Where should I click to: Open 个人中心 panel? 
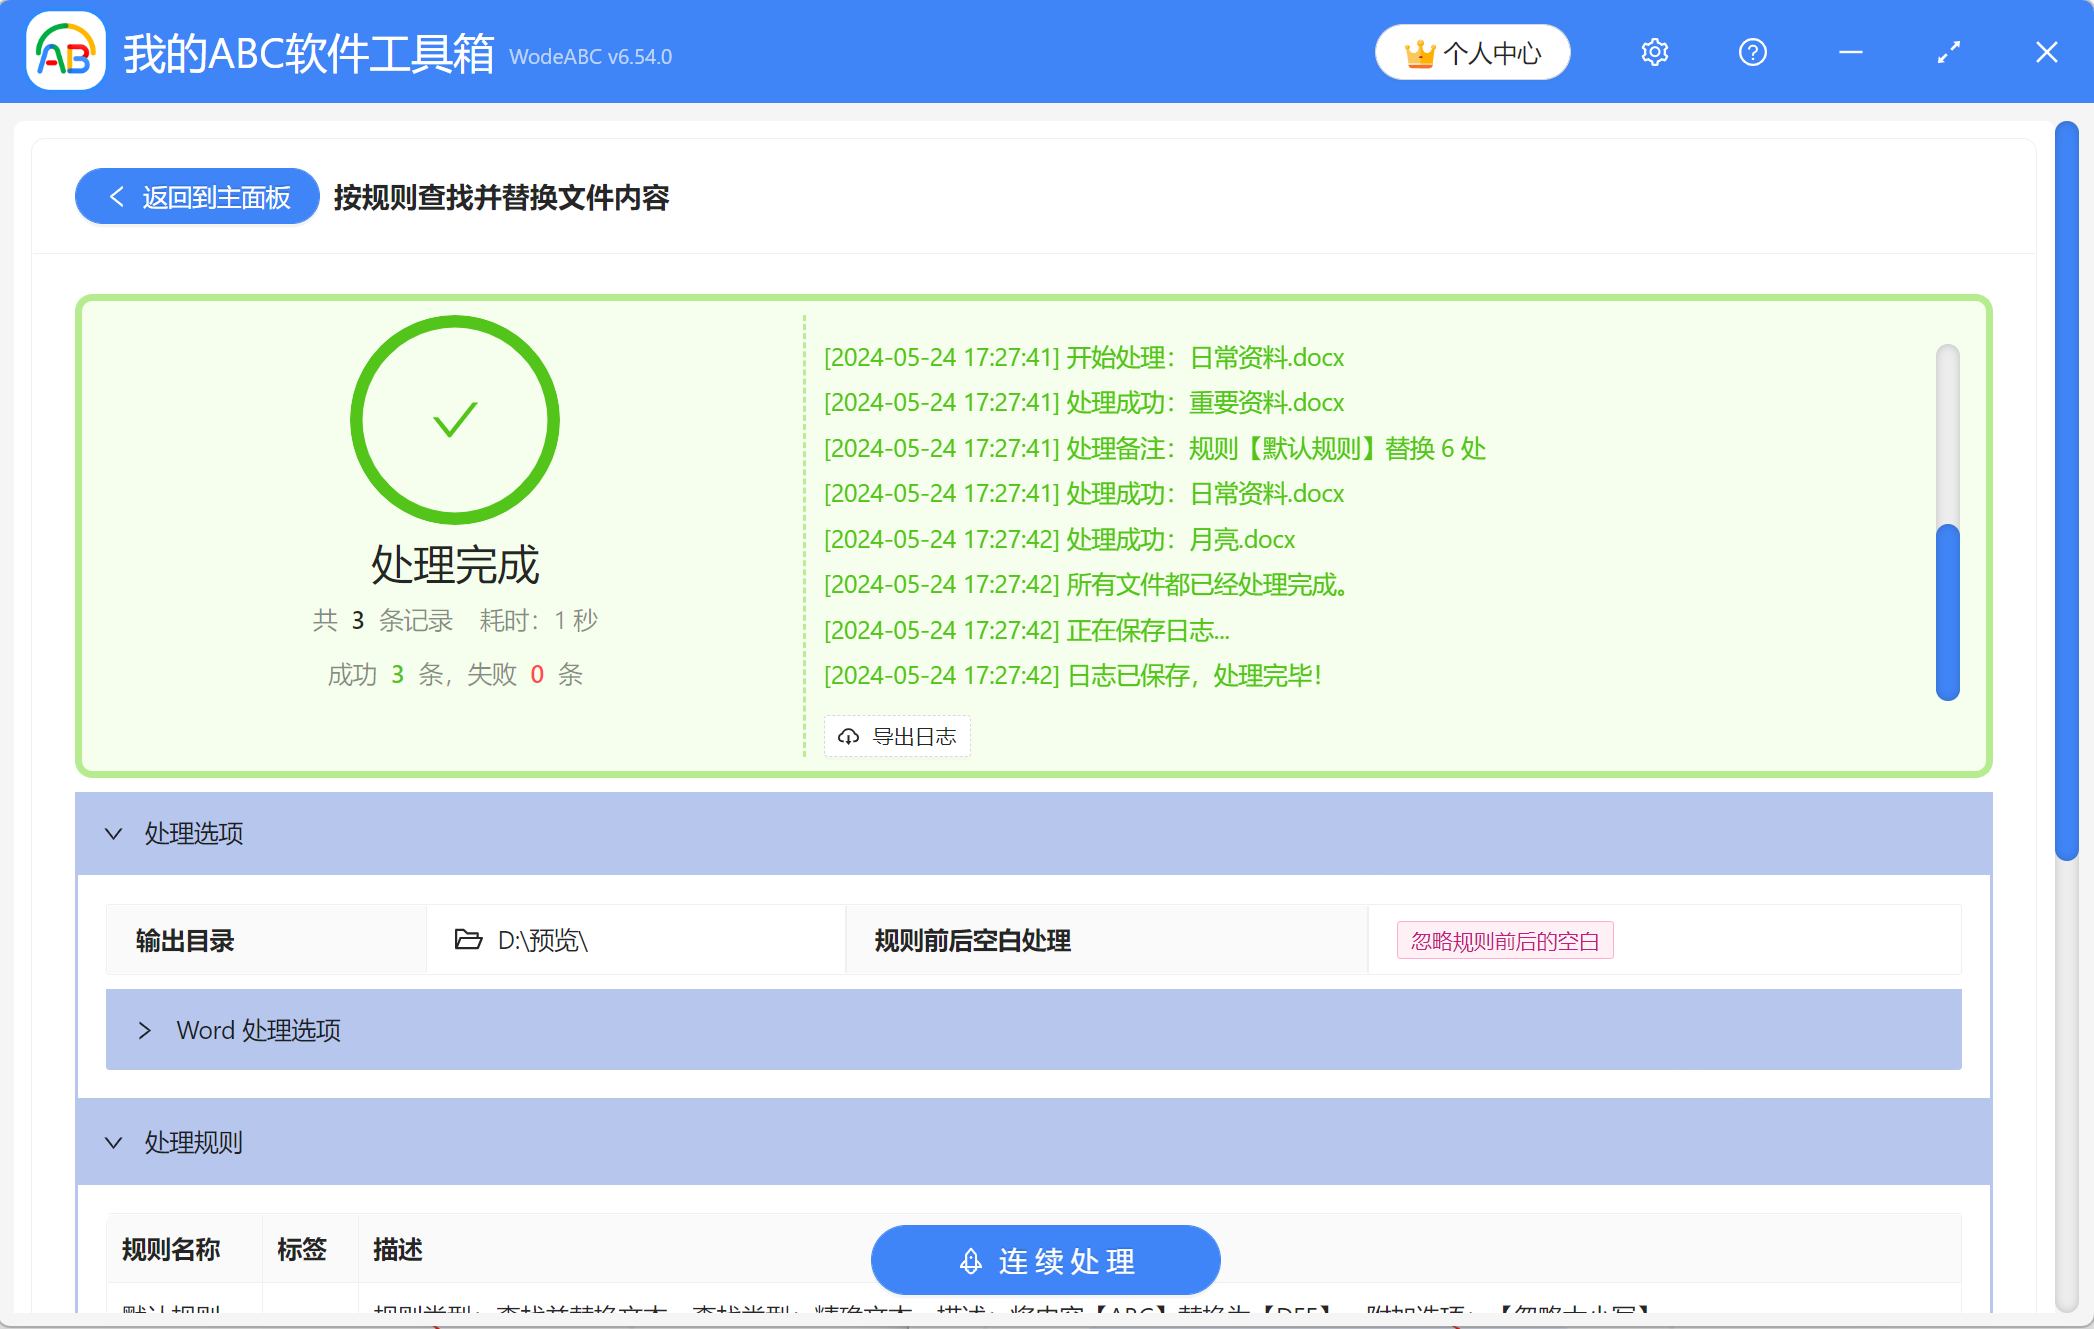[x=1472, y=51]
